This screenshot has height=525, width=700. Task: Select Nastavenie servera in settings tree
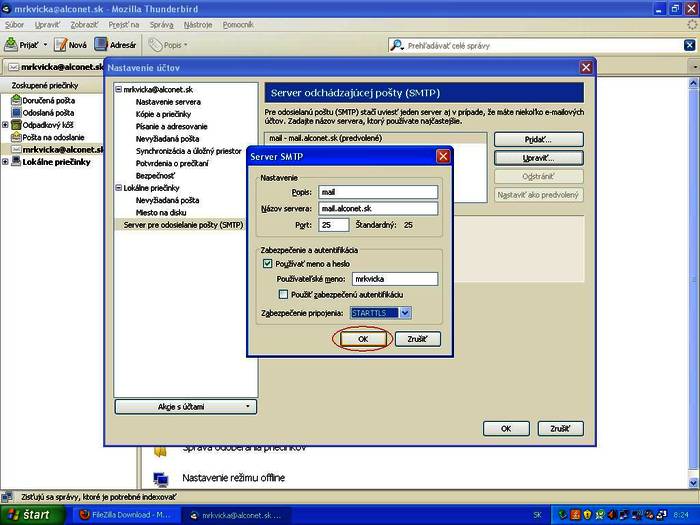(x=168, y=102)
